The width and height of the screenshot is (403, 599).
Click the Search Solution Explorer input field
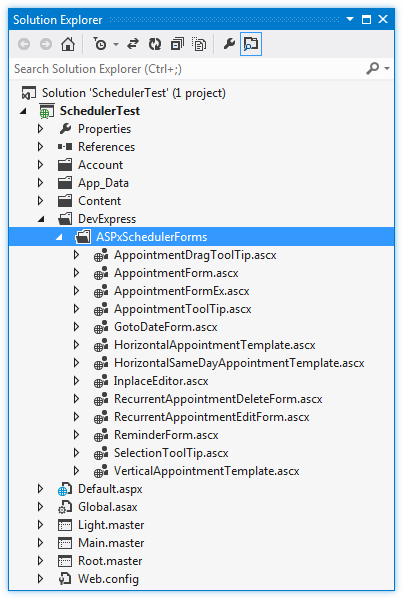point(187,69)
